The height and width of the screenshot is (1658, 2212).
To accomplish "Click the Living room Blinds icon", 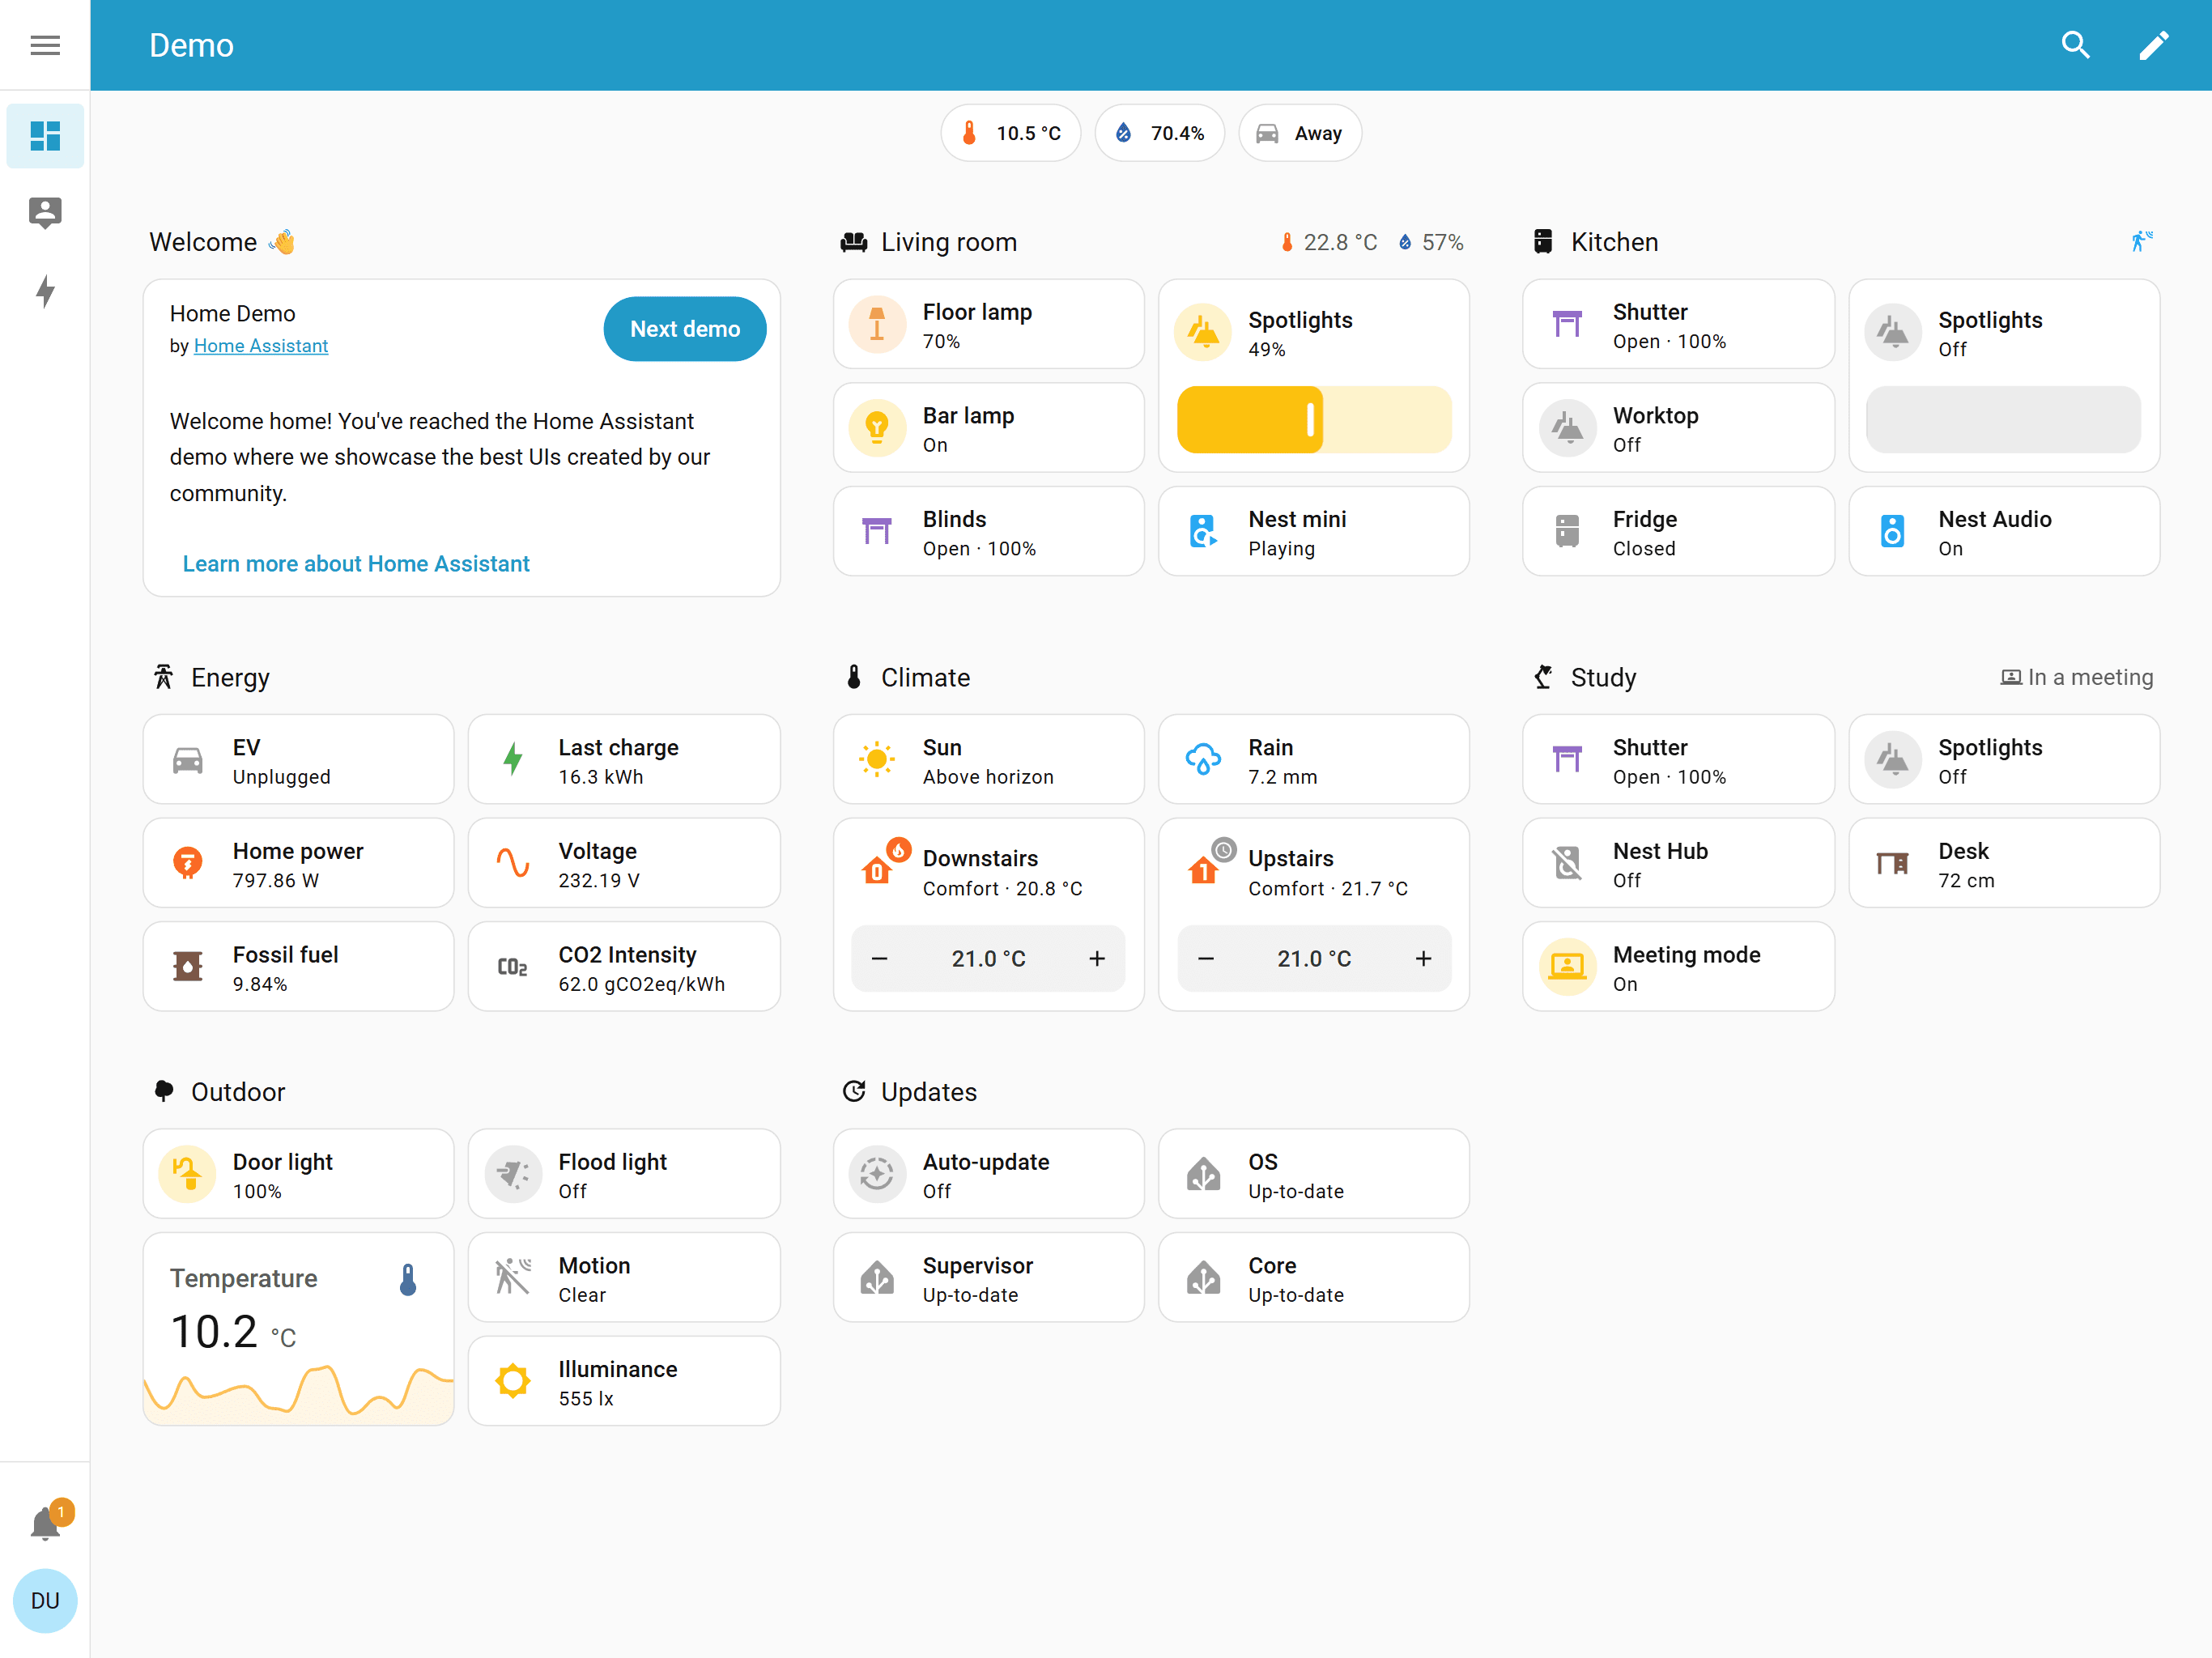I will pos(877,531).
